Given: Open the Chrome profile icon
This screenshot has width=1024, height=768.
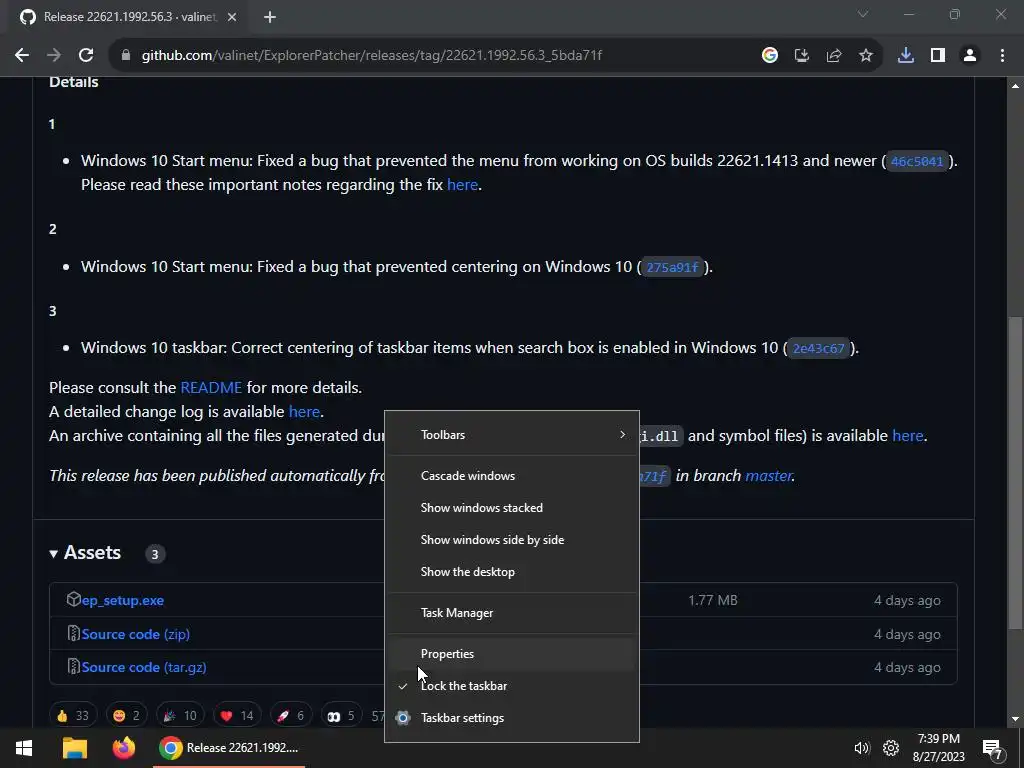Looking at the screenshot, I should point(970,56).
